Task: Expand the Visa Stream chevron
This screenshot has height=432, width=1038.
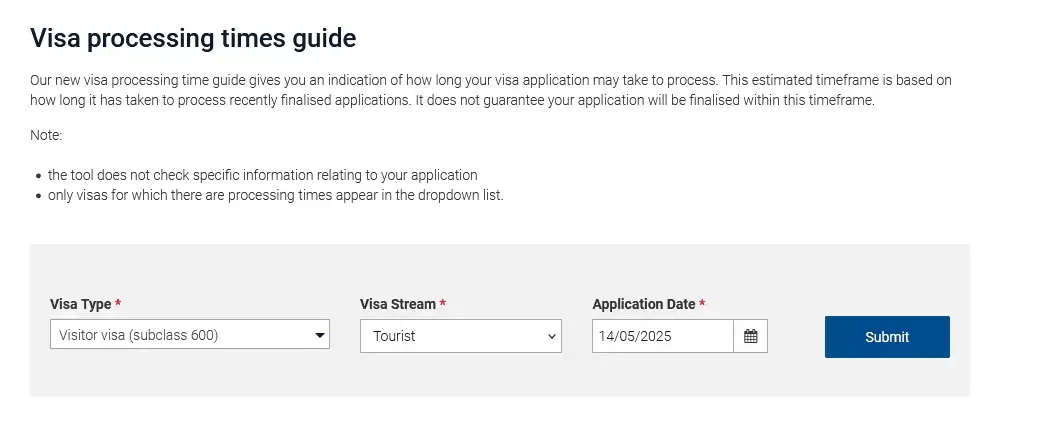Action: [552, 337]
